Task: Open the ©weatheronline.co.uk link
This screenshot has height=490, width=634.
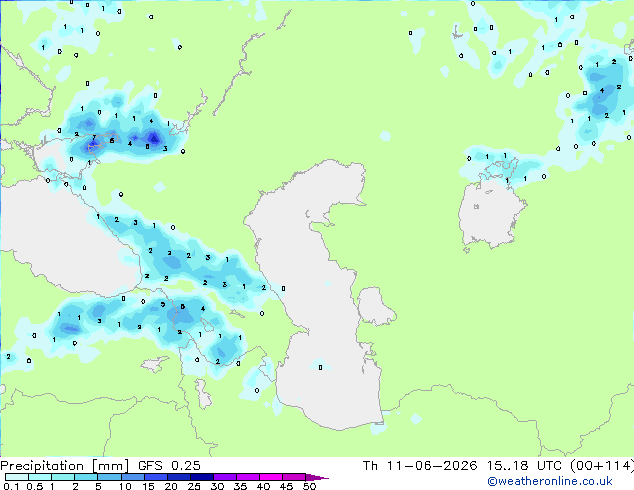Action: point(550,481)
